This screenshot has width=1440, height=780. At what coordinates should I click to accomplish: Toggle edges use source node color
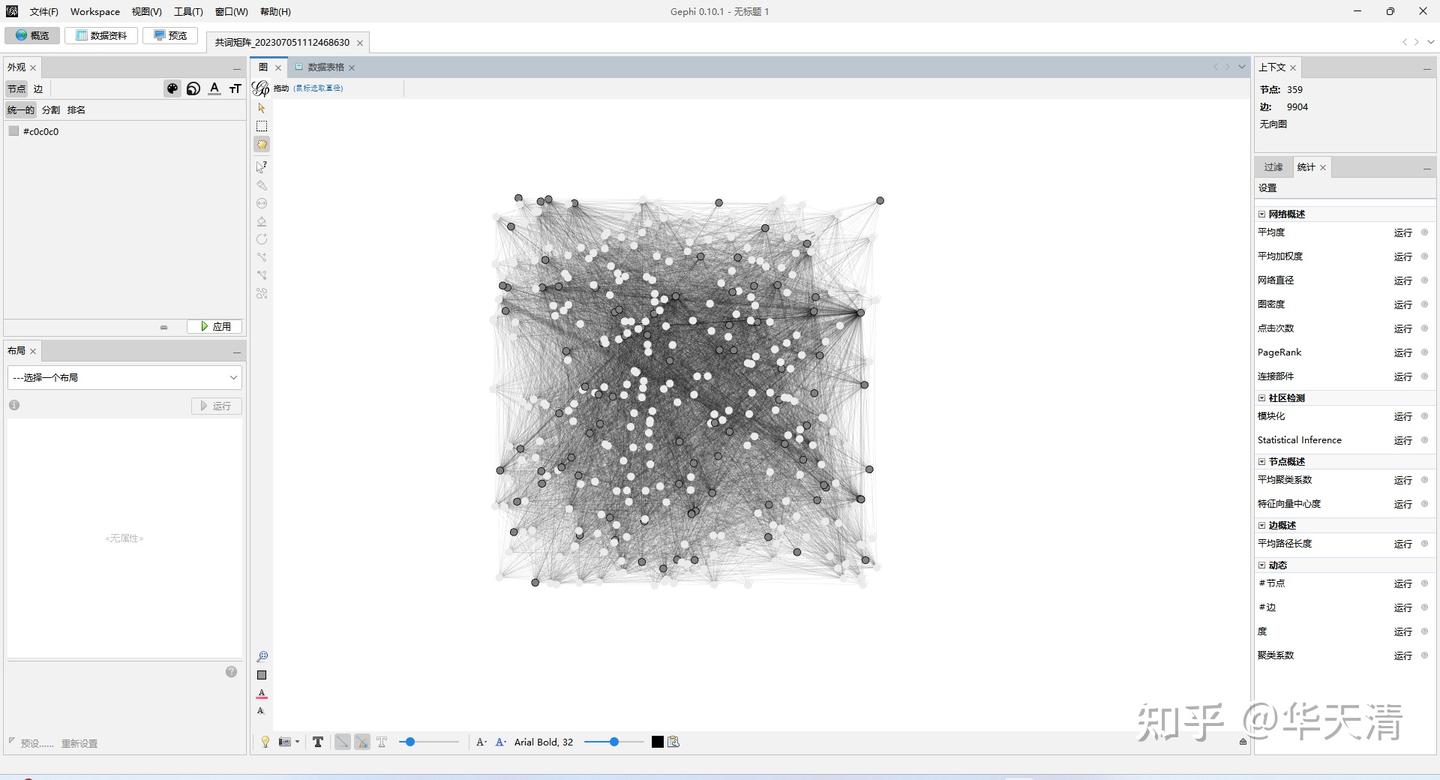[362, 742]
